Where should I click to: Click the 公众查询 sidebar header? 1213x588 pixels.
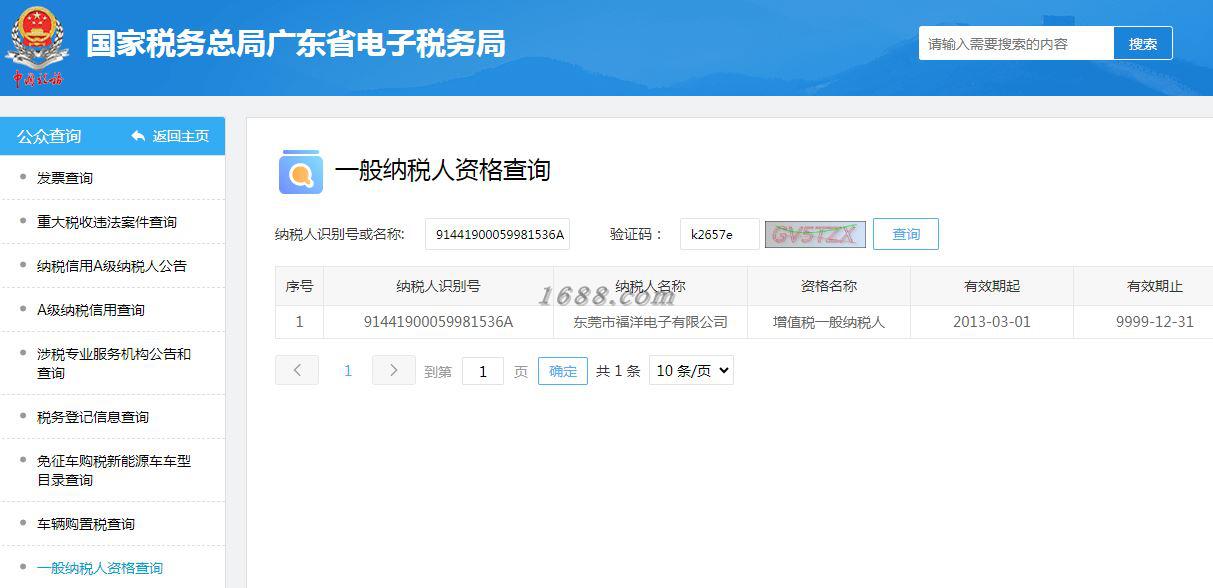49,136
